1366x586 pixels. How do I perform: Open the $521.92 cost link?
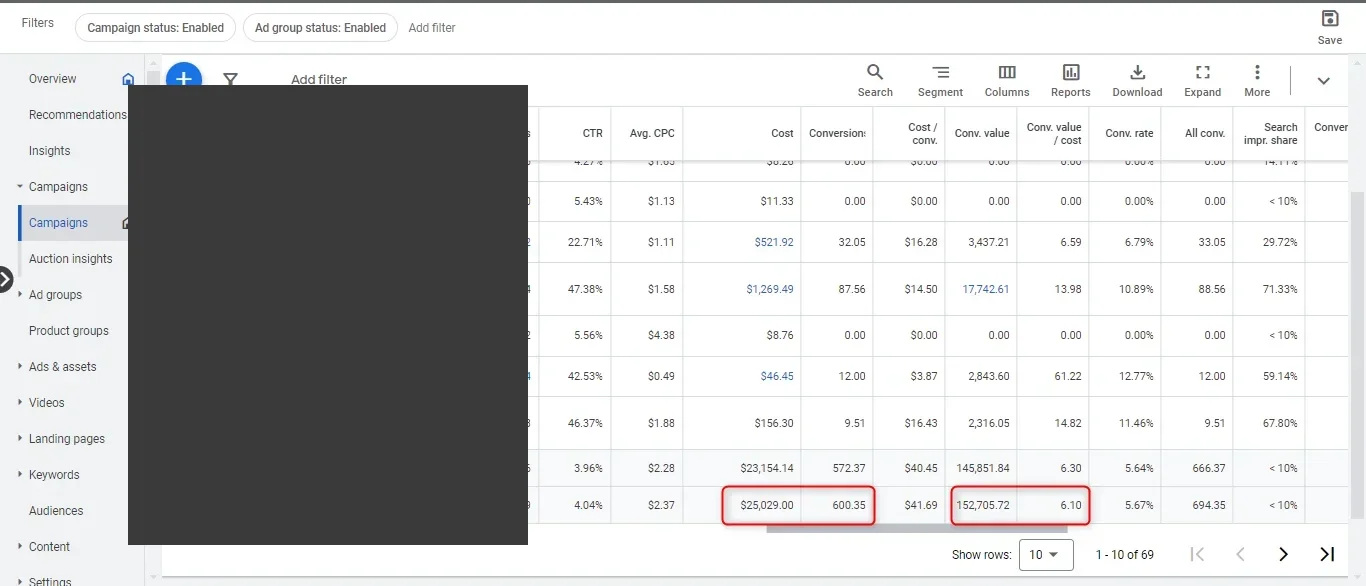coord(774,242)
